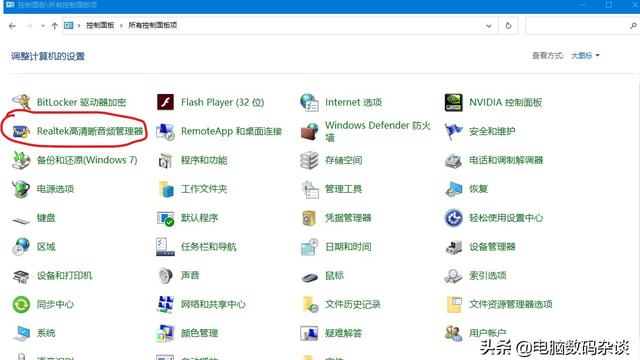
Task: Open 疑难解答 troubleshooting icon
Action: pos(309,333)
